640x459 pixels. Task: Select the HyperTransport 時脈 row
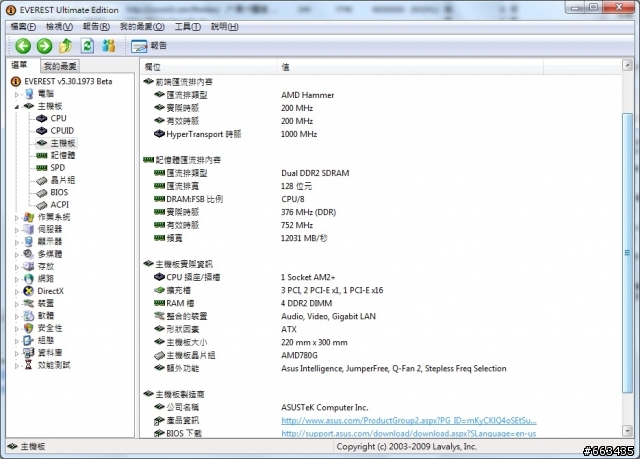point(204,134)
